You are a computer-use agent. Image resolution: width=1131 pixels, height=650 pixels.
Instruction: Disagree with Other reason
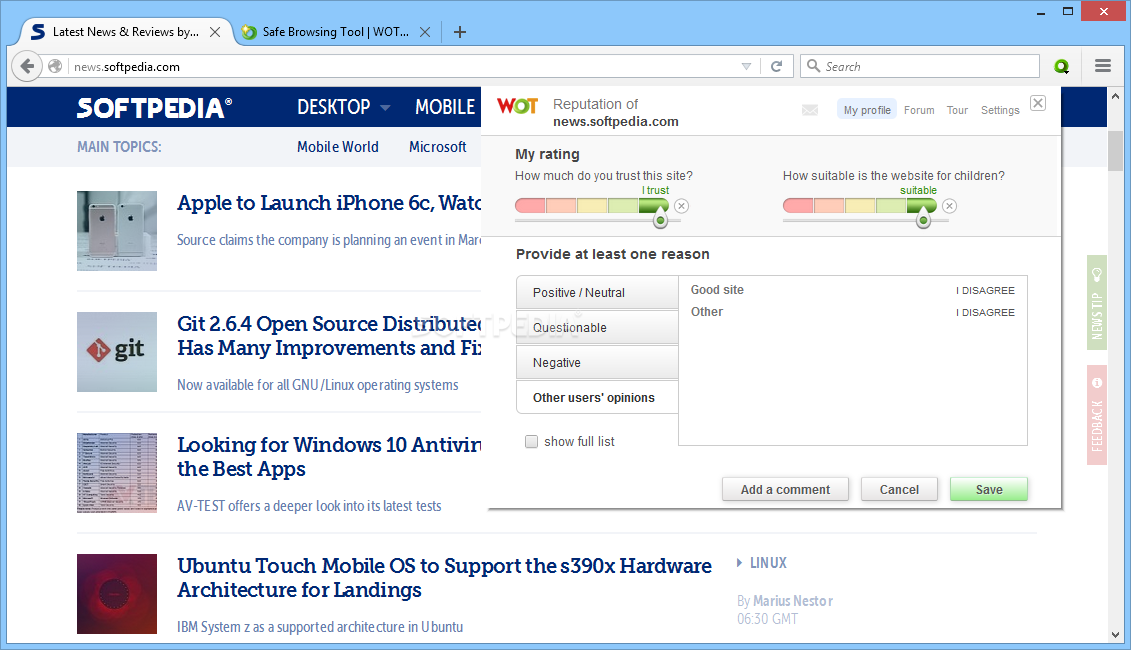click(x=985, y=312)
